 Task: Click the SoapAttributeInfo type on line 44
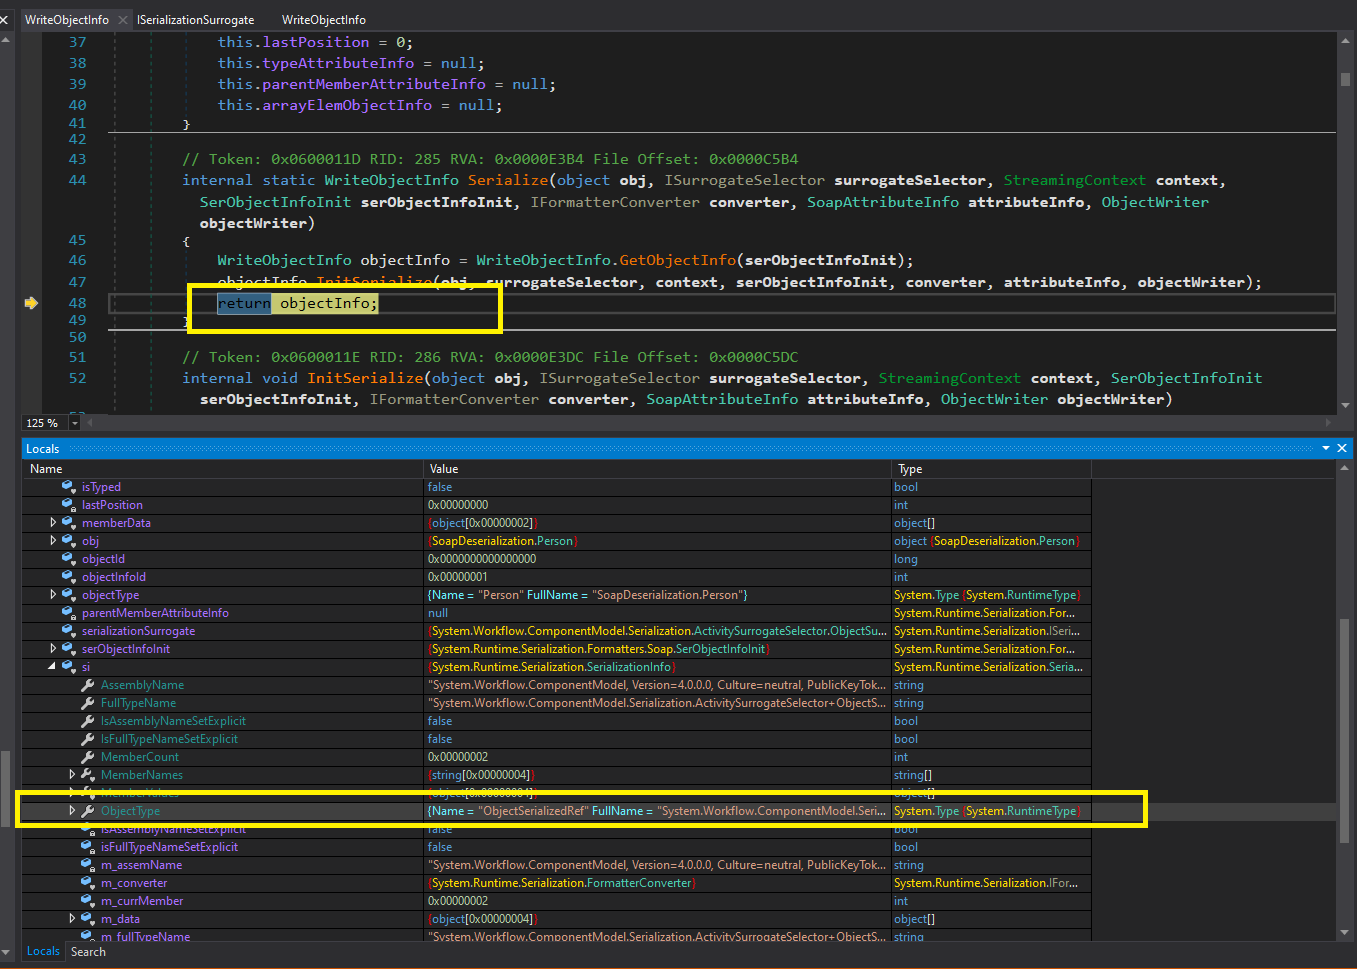(x=883, y=202)
